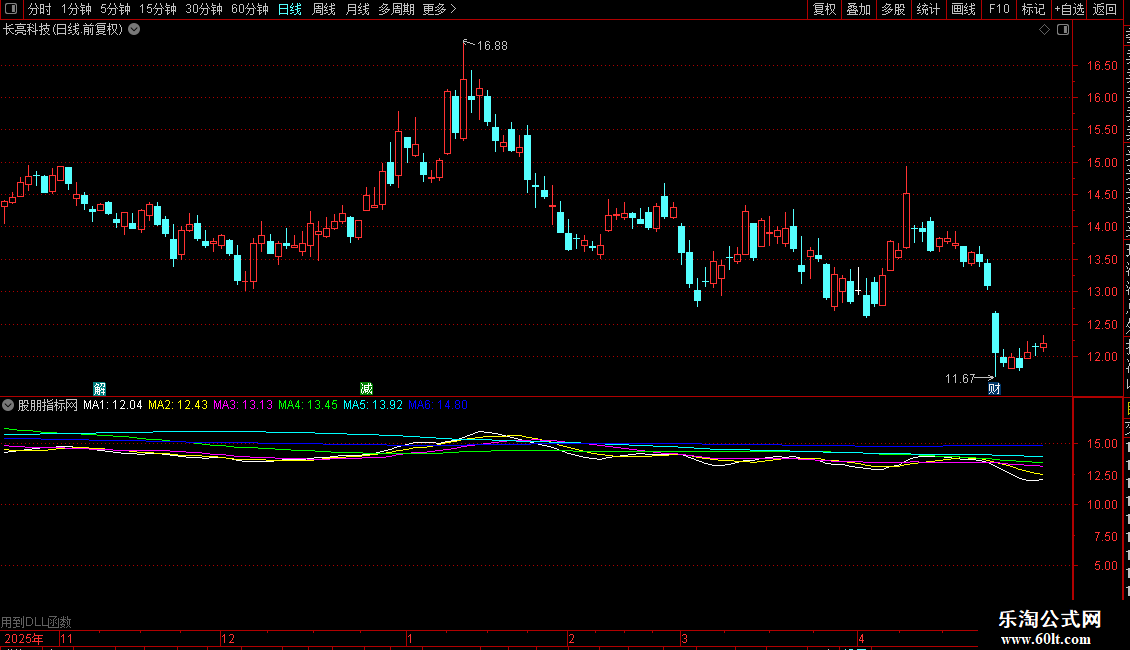Select the 日线 daily chart tab
Screen dimensions: 1130x650
(x=290, y=9)
